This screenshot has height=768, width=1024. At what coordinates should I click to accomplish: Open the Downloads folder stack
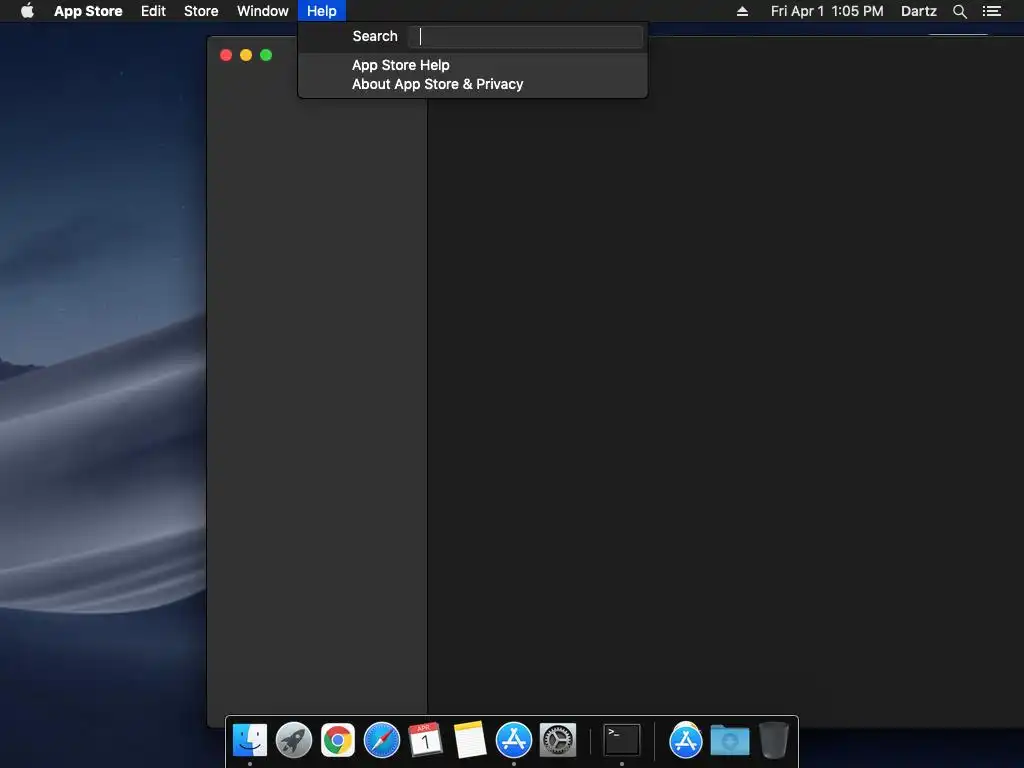[x=730, y=741]
